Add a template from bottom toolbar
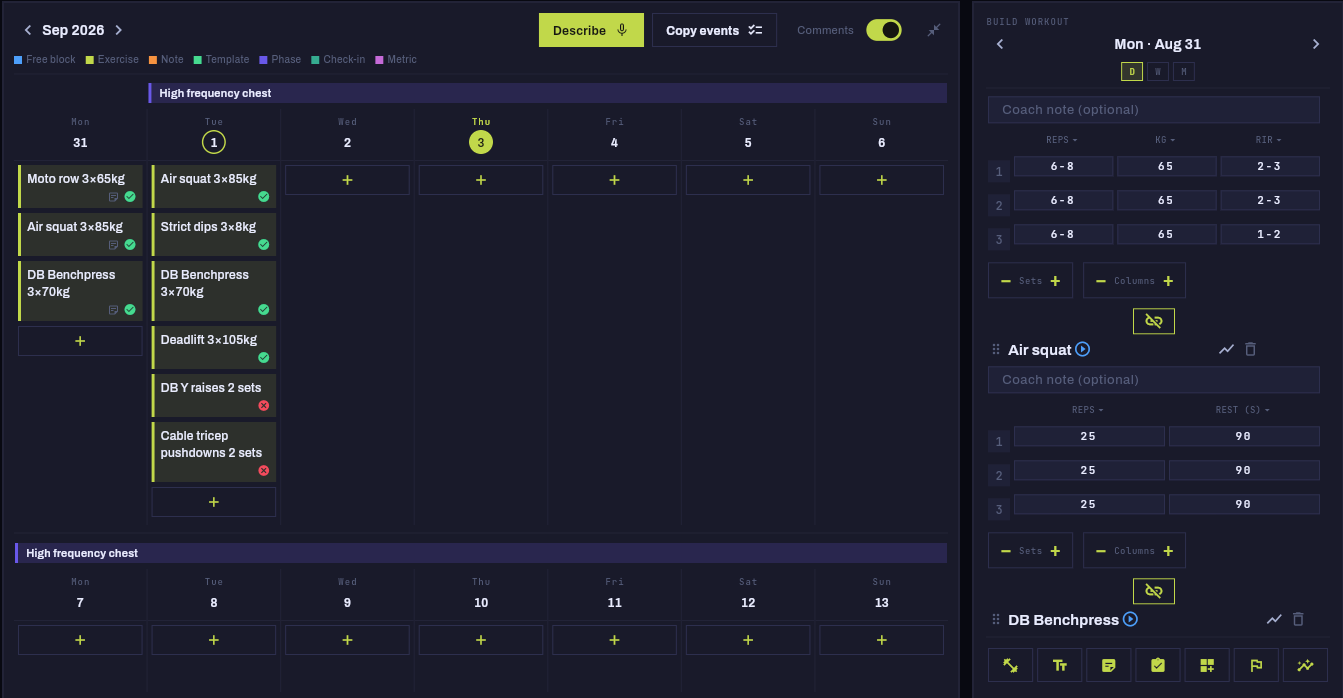The image size is (1343, 698). (1206, 665)
